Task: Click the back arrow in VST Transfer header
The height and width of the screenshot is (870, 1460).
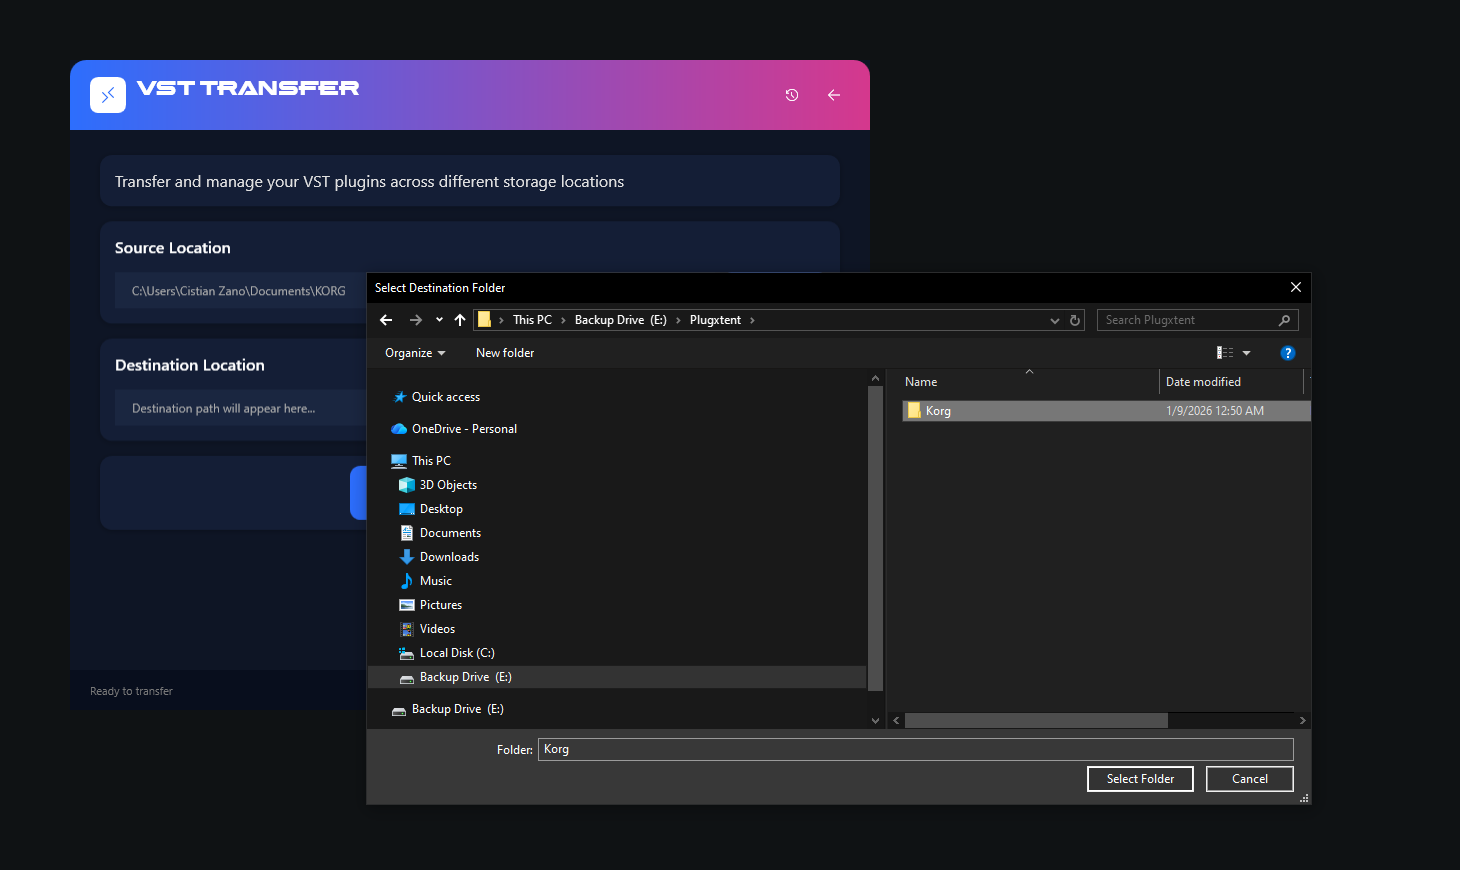Action: [x=834, y=95]
